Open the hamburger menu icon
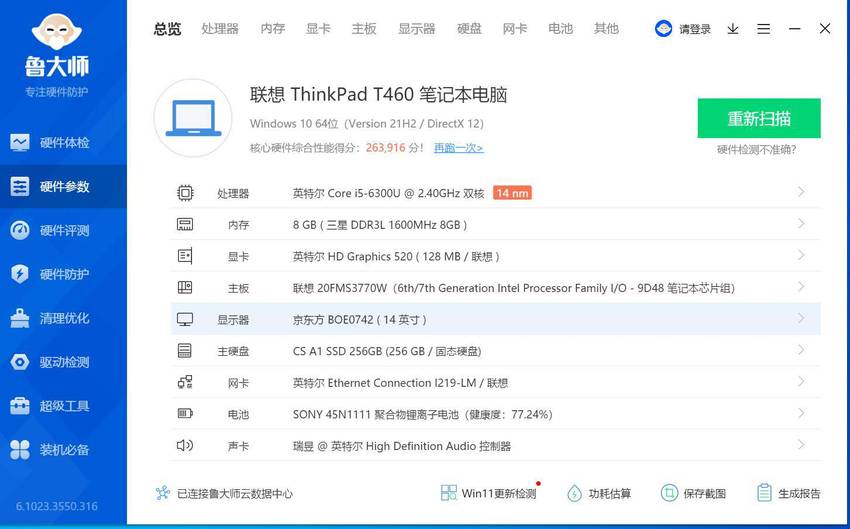Image resolution: width=850 pixels, height=529 pixels. coord(763,29)
